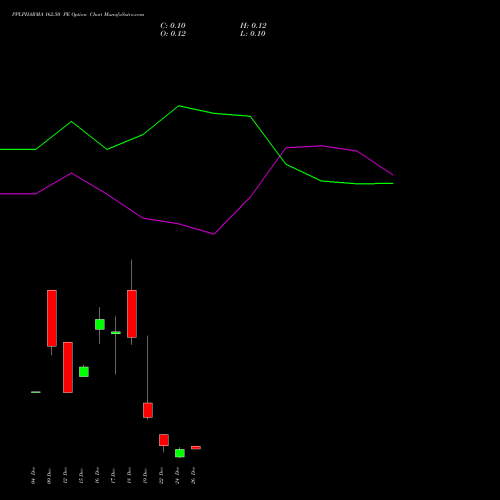Click the purple indicator line's lowest trough
Screen dimensions: 500x500
(214, 234)
